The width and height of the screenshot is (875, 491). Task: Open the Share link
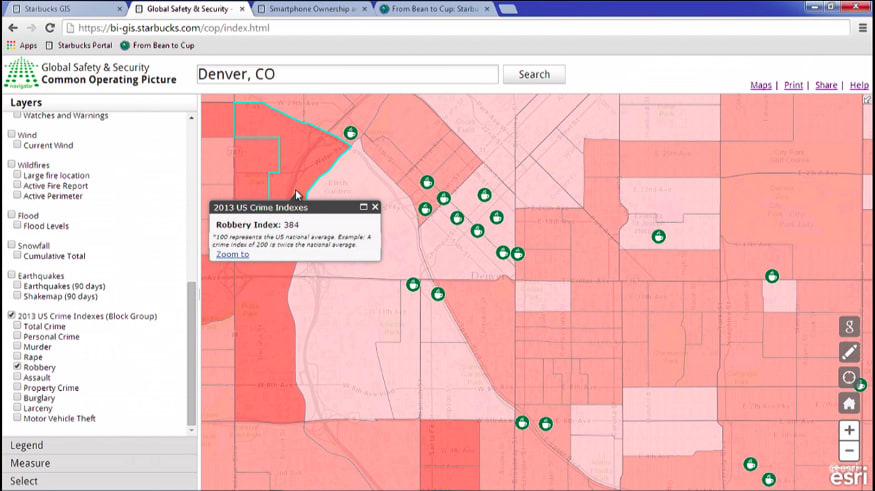click(826, 85)
